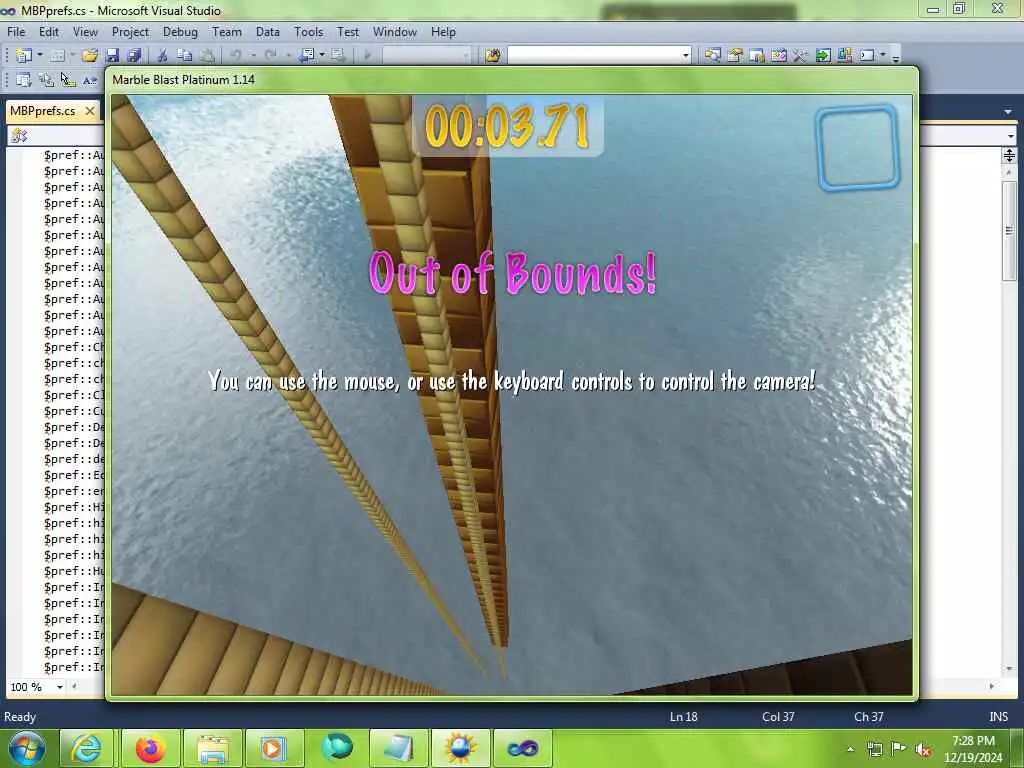
Task: Open the View menu
Action: (85, 31)
